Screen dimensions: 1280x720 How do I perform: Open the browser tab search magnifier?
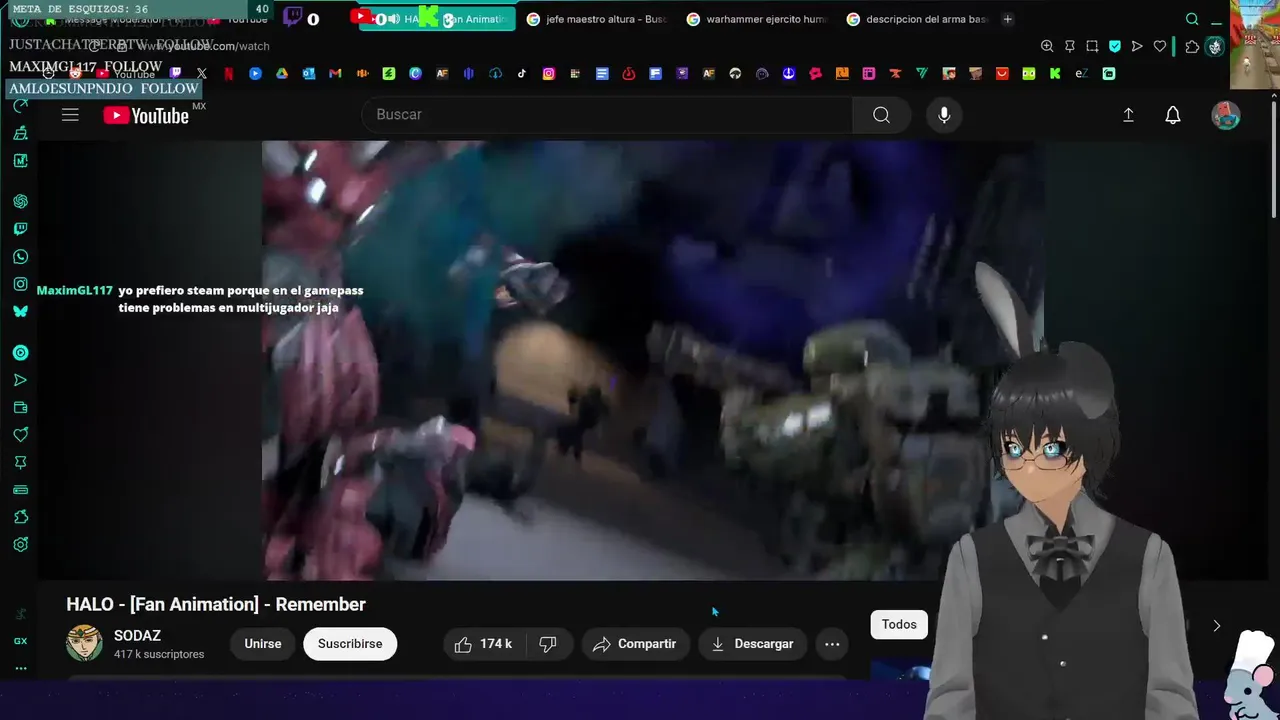1192,19
